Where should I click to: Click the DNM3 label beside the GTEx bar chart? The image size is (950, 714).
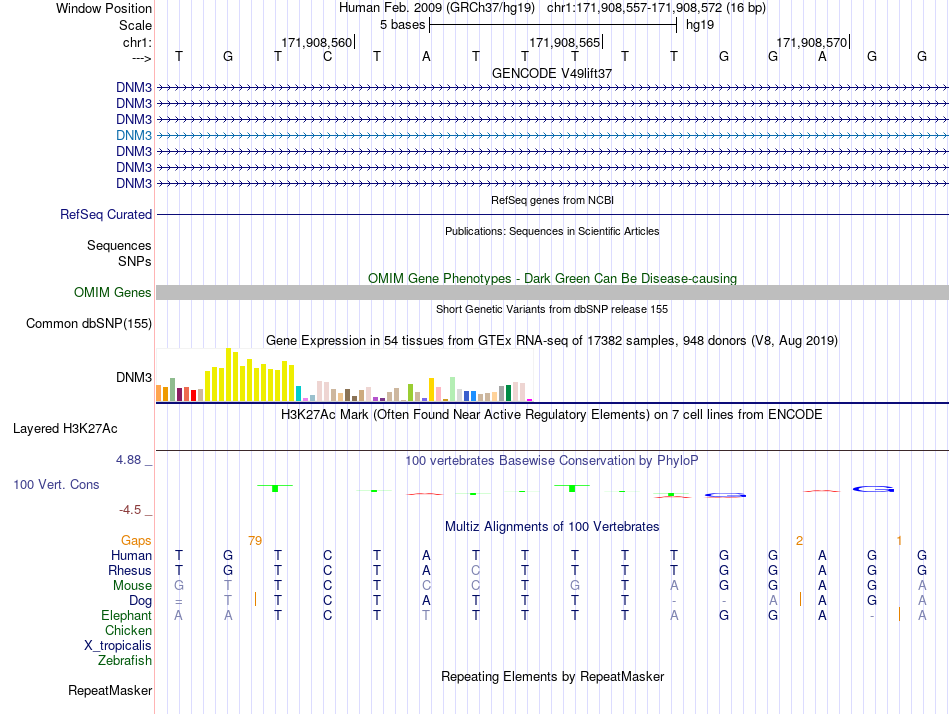coord(134,378)
